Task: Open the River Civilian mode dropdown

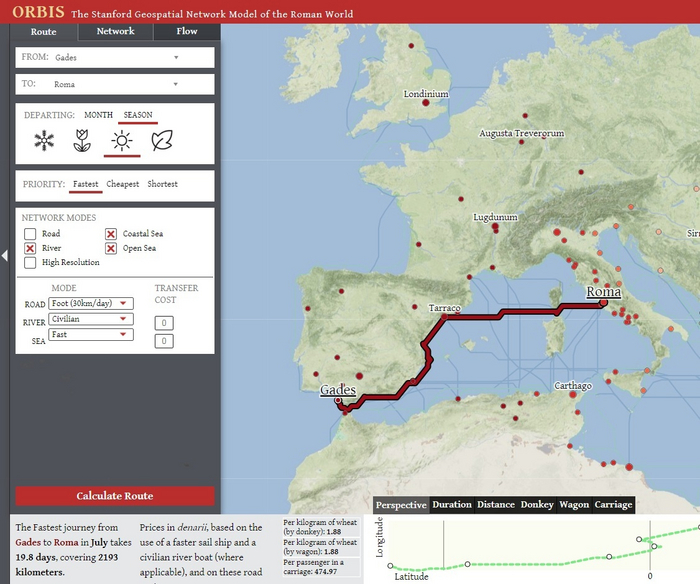Action: pos(91,319)
